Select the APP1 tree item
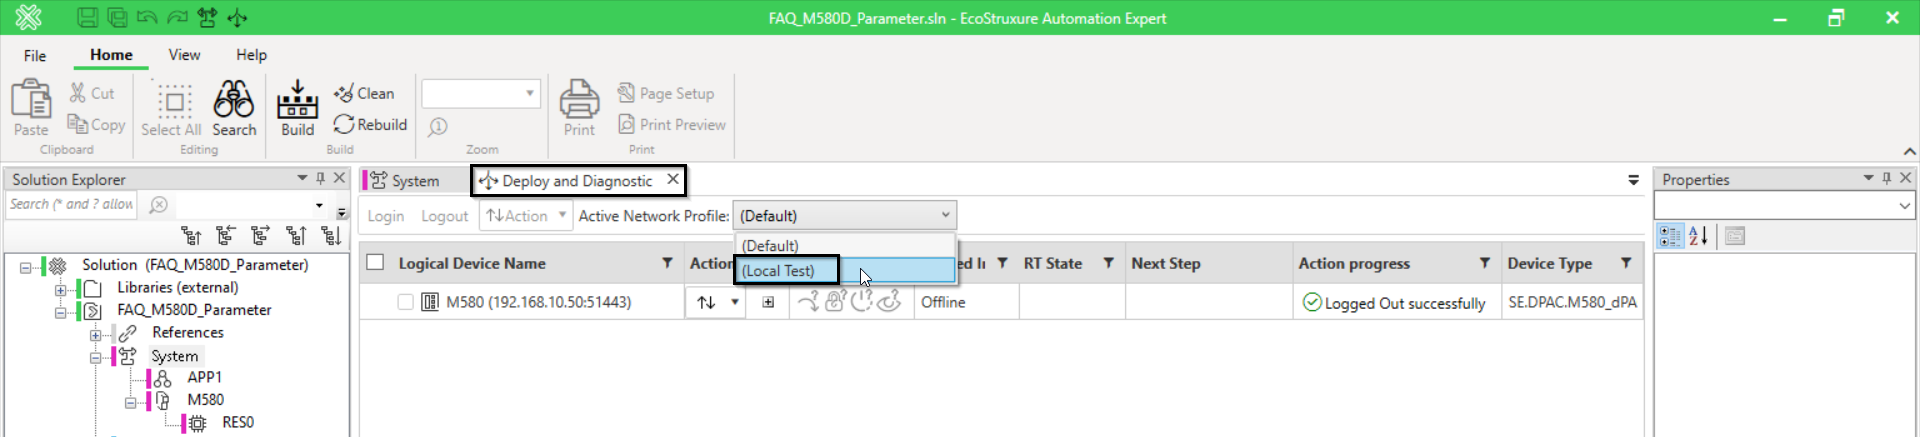Screen dimensions: 1920x437 coord(204,377)
